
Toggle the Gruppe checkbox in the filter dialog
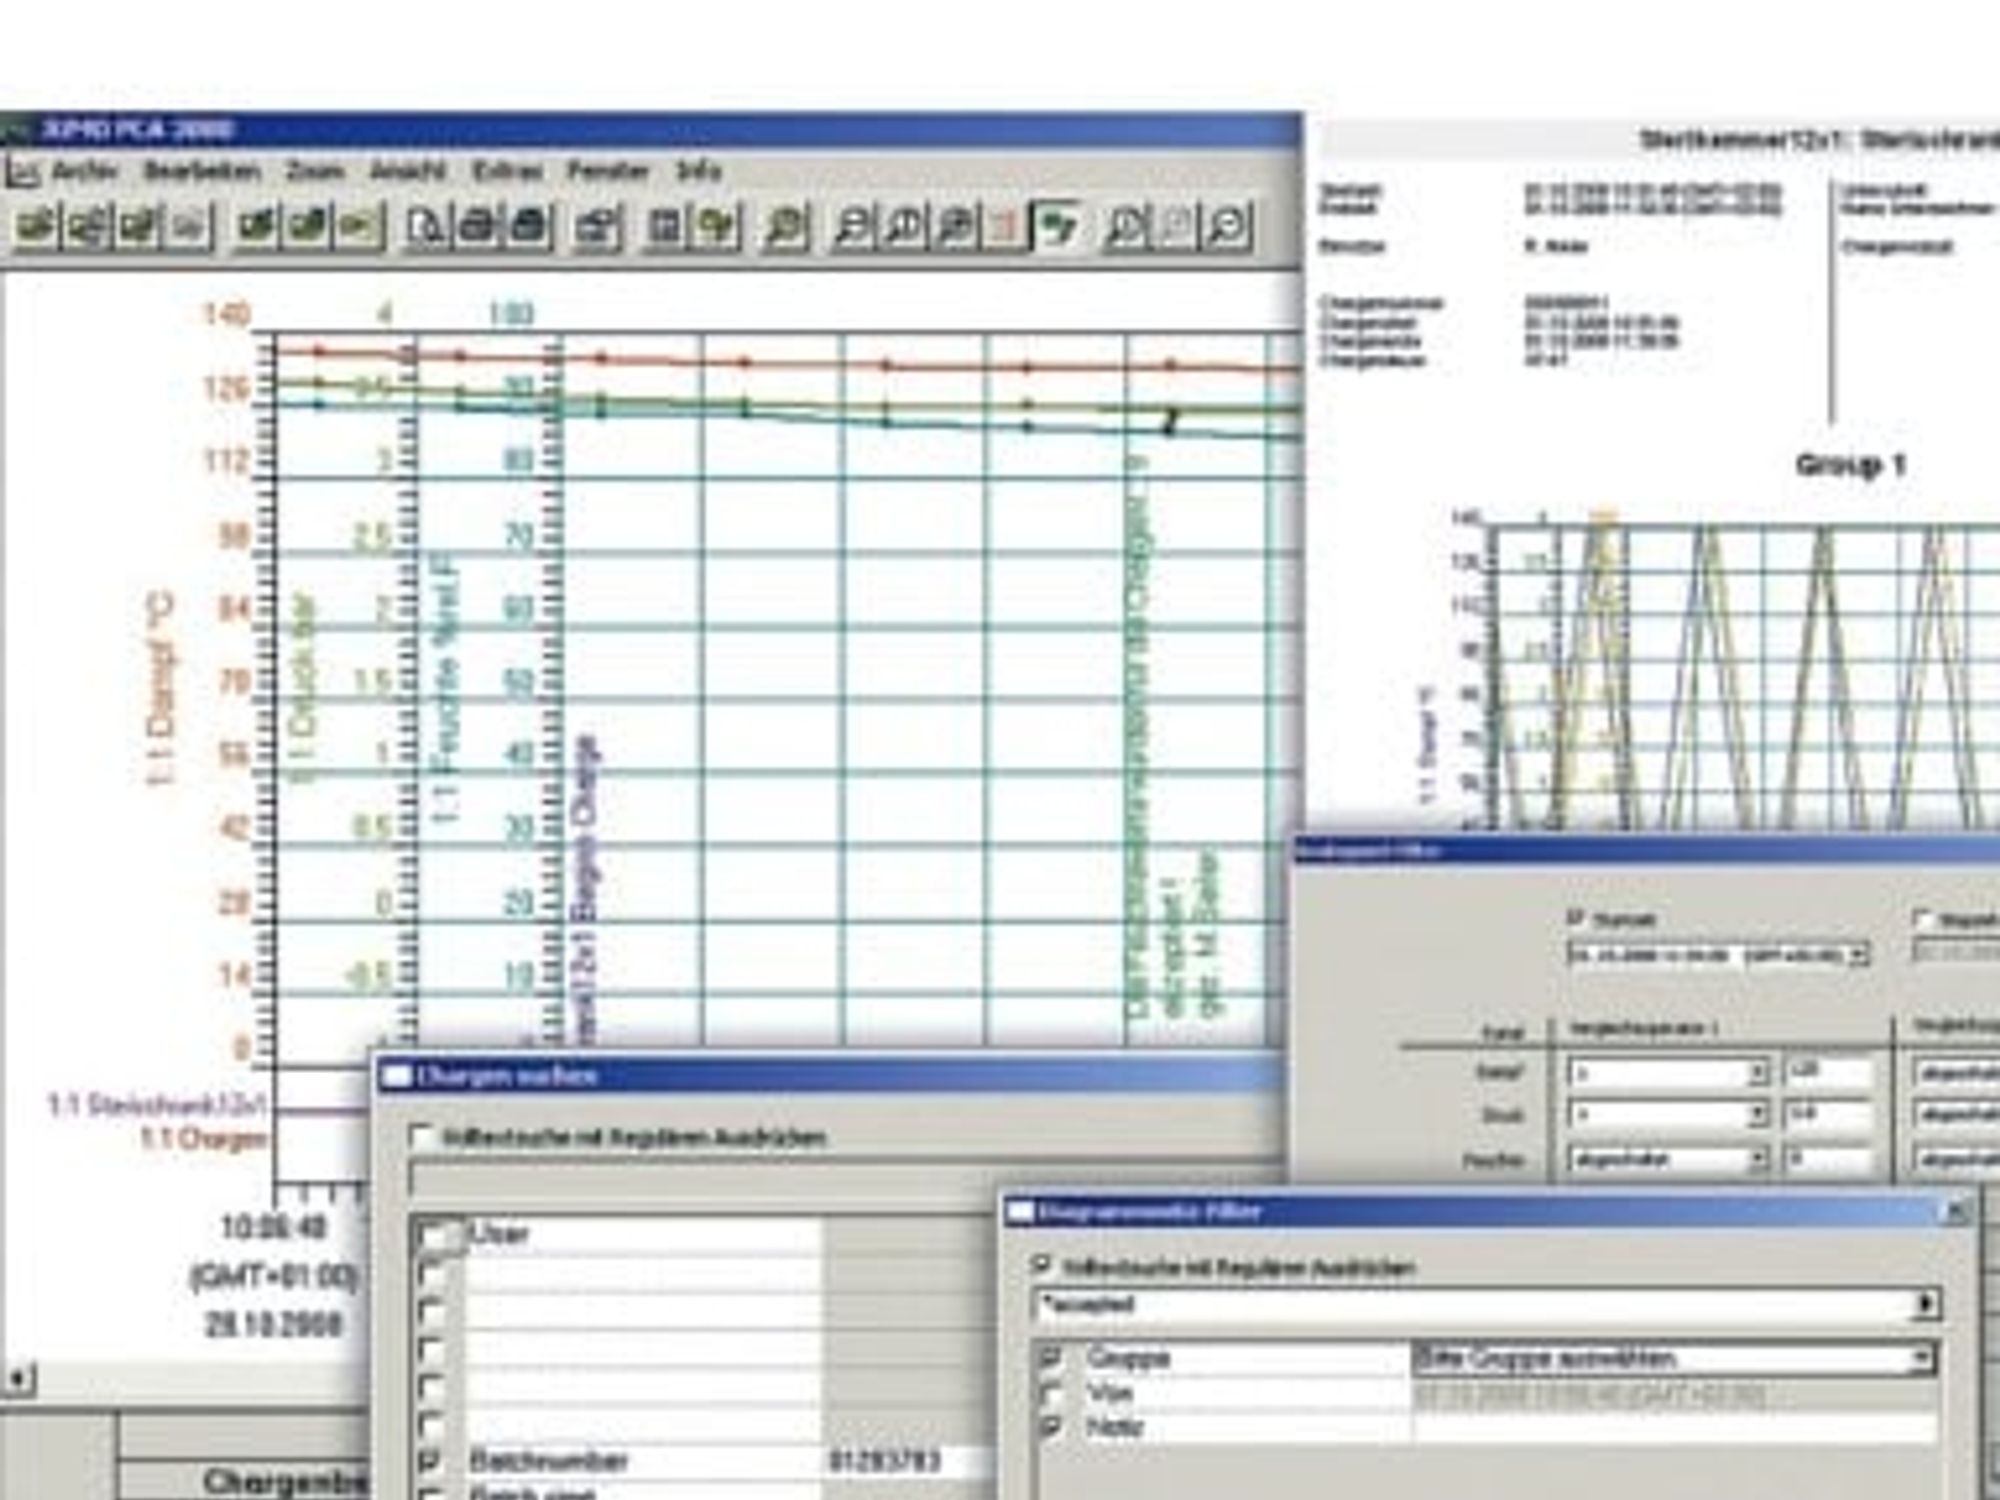[1050, 1358]
